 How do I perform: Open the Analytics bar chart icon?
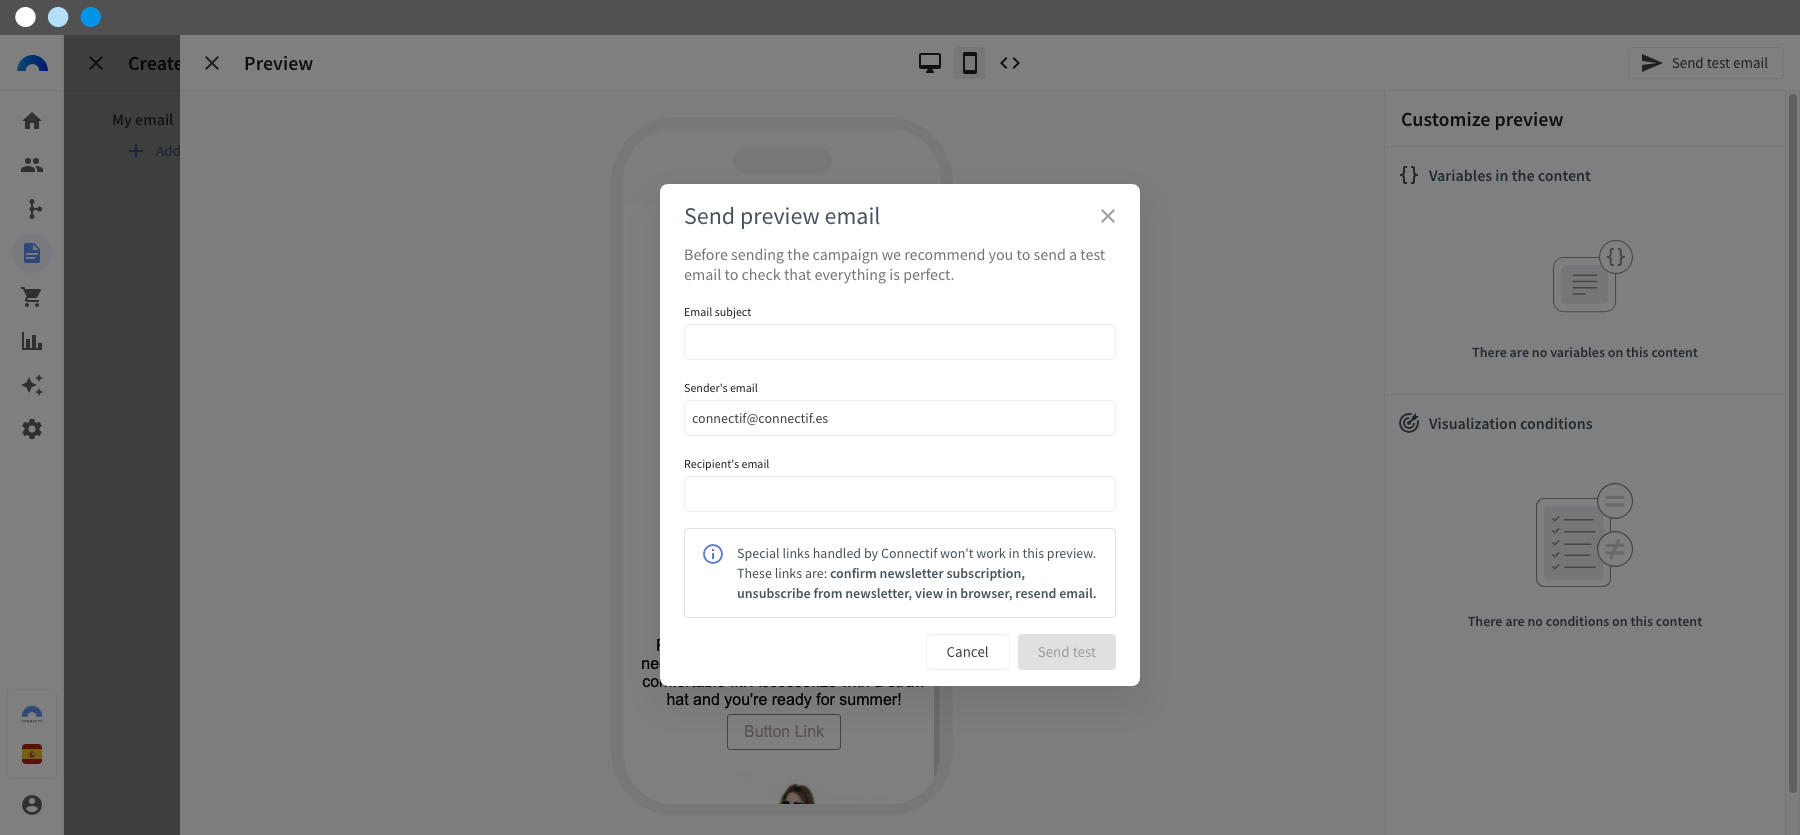(x=32, y=341)
